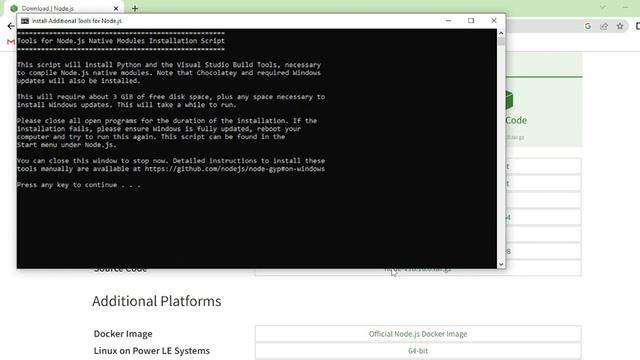Viewport: 640px width, 360px height.
Task: Close the Install Additional Tools console window
Action: tap(494, 20)
